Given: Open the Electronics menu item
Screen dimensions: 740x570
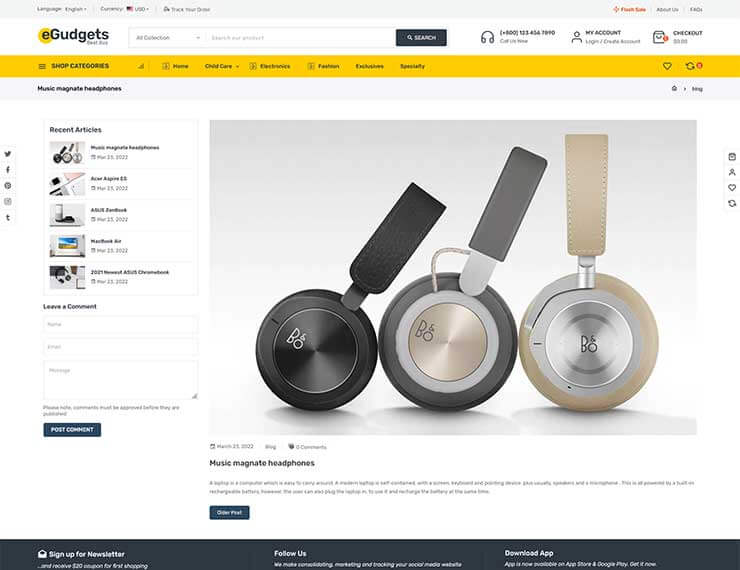Looking at the screenshot, I should click(269, 67).
